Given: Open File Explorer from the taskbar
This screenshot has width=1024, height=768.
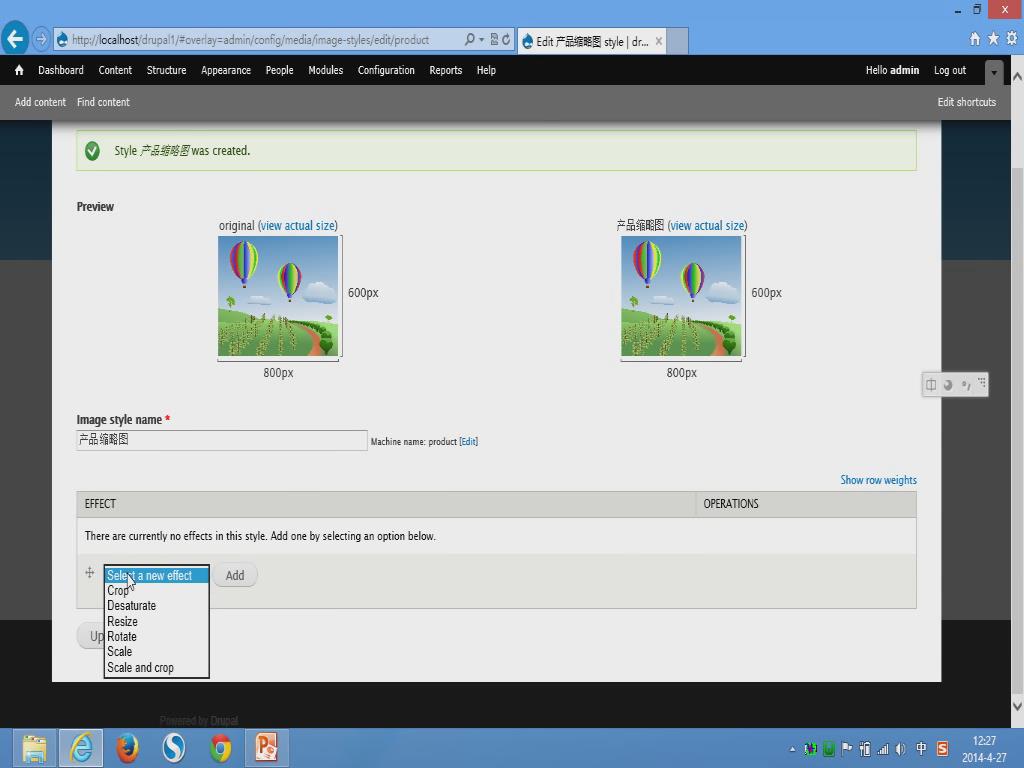Looking at the screenshot, I should click(35, 748).
